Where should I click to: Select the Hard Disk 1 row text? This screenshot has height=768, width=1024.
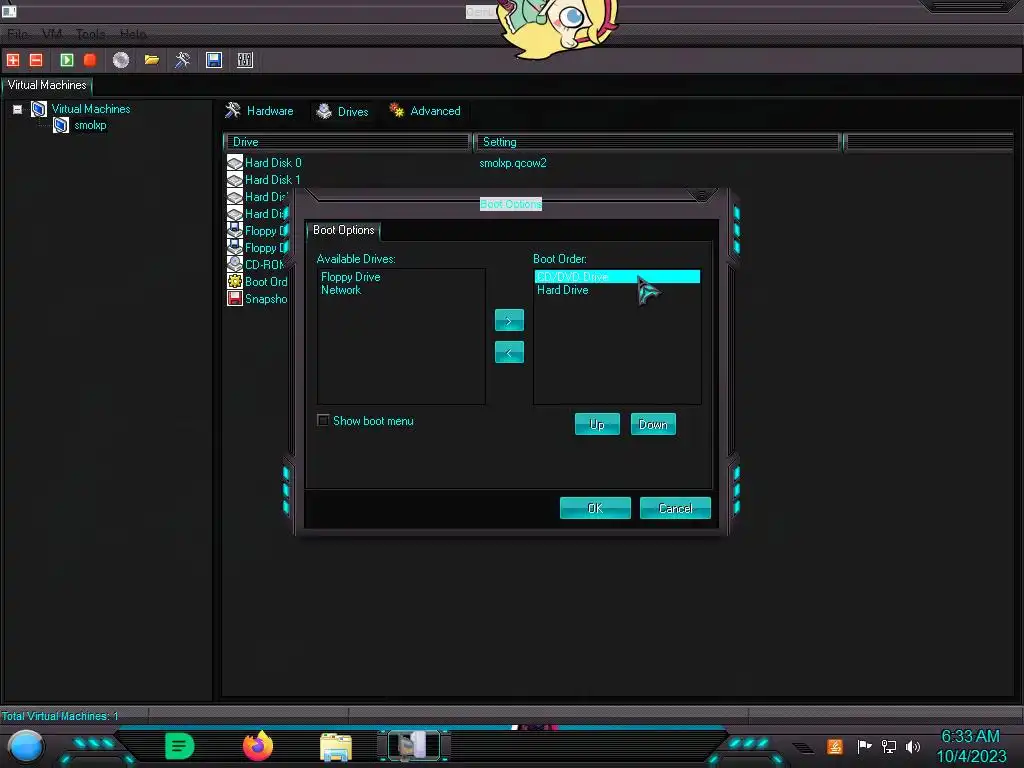click(x=273, y=180)
